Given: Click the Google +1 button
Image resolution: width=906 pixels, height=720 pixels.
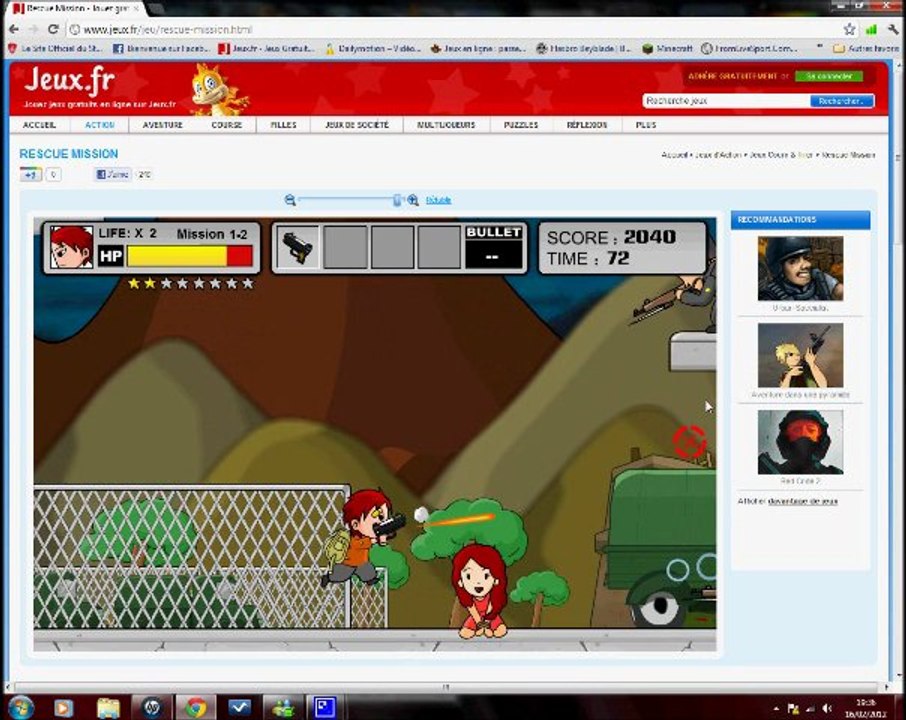Looking at the screenshot, I should (x=31, y=174).
